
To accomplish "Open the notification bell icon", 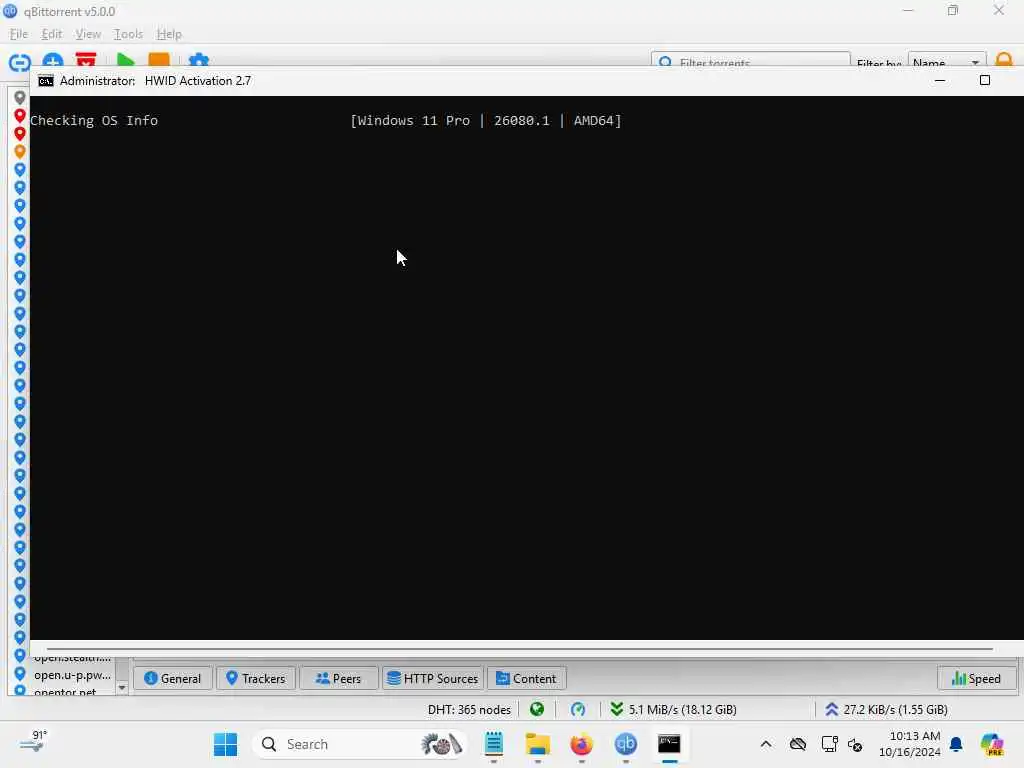I will pos(956,744).
